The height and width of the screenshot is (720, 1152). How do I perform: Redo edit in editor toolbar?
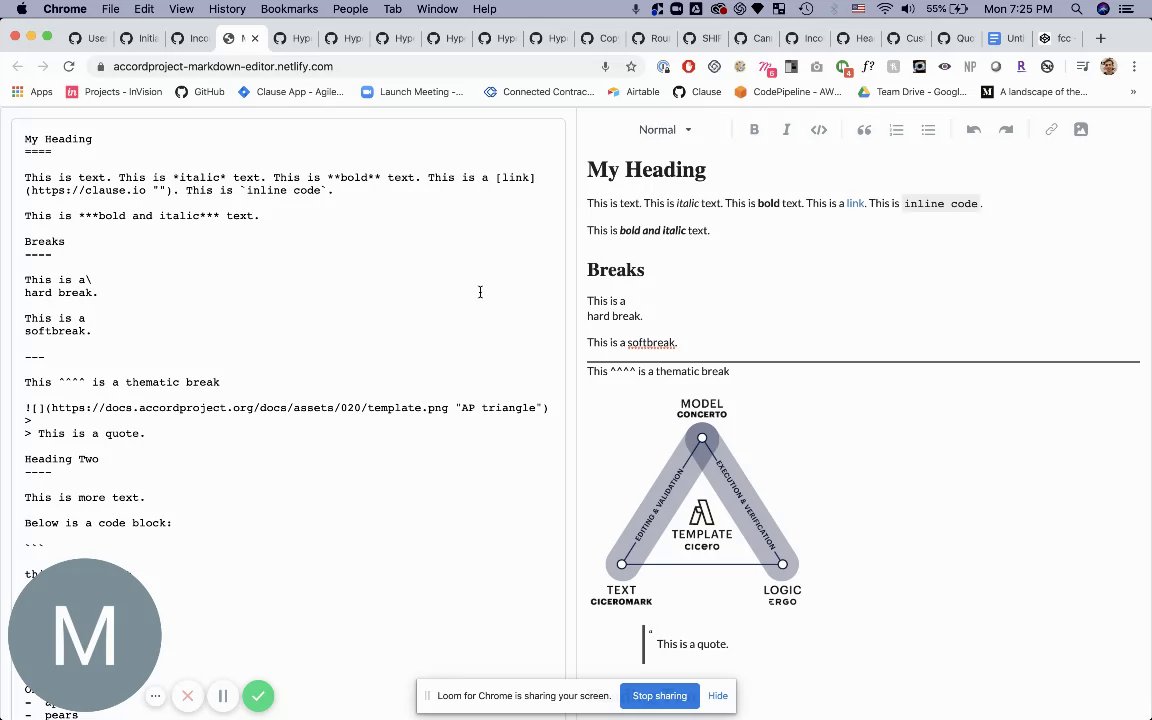pos(1006,129)
